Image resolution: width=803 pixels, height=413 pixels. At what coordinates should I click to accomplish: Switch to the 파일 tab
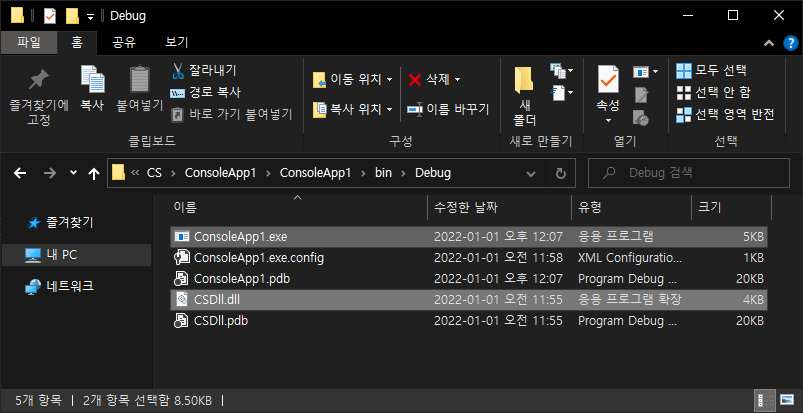pos(29,42)
